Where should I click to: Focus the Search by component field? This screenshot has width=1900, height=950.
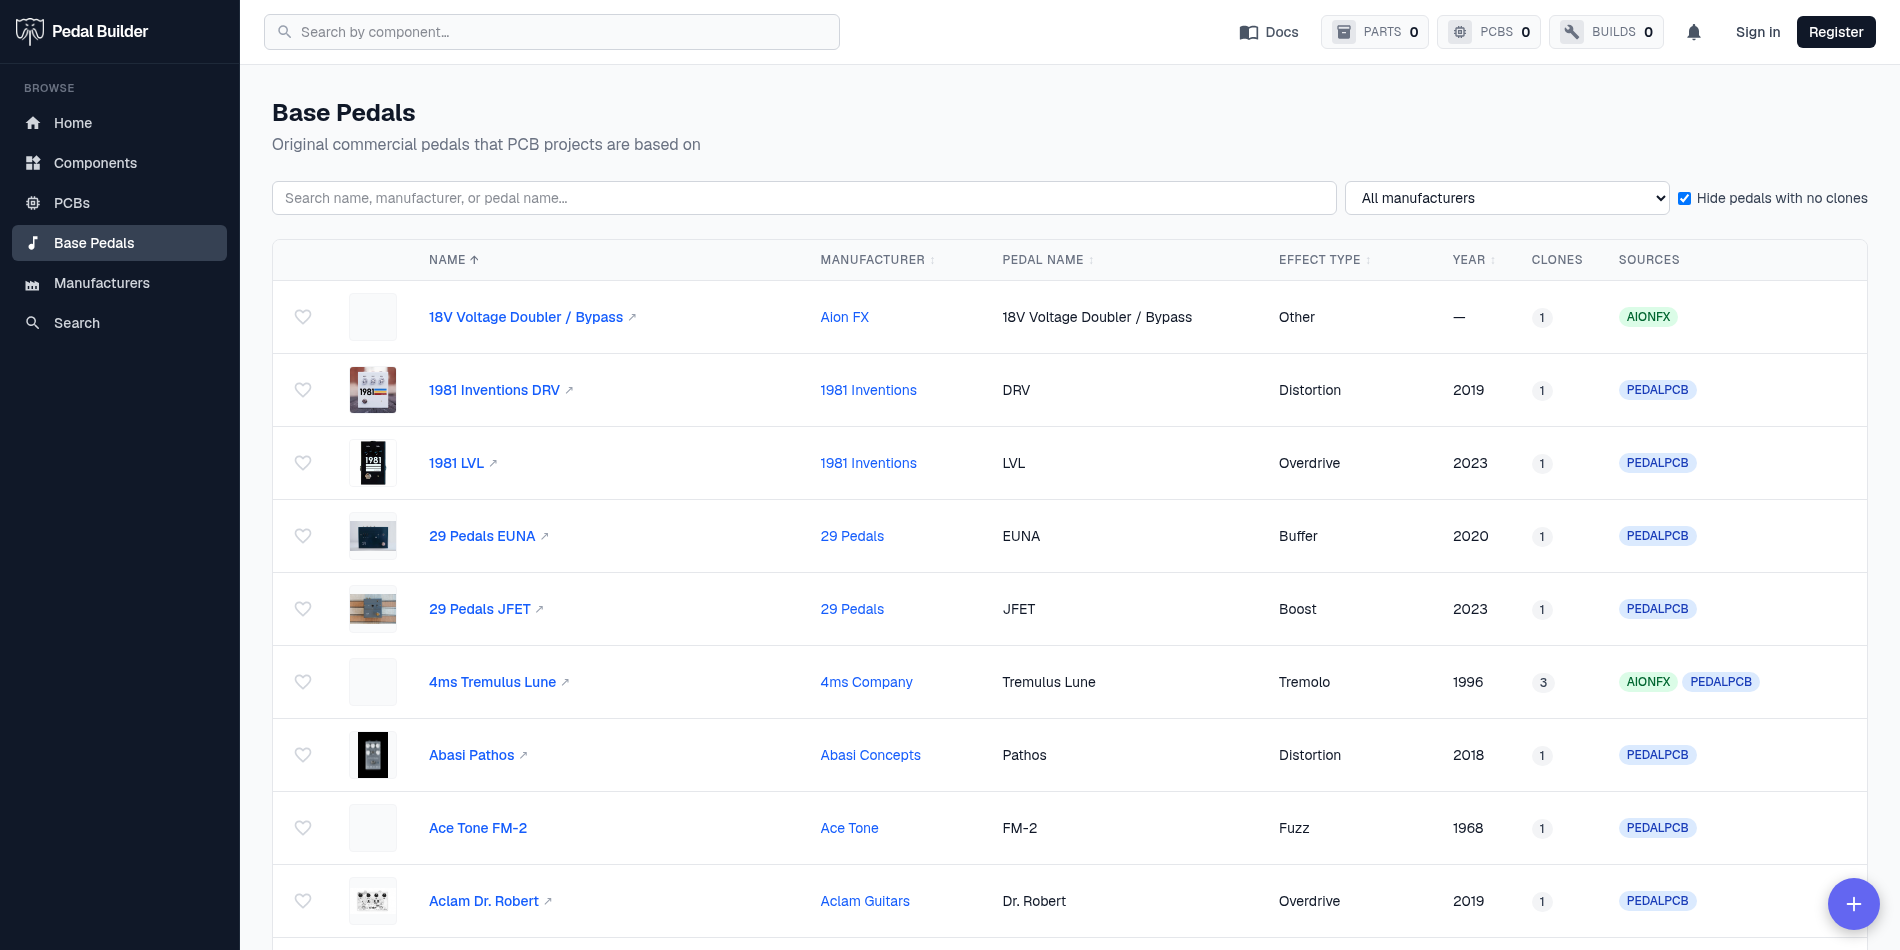(552, 32)
